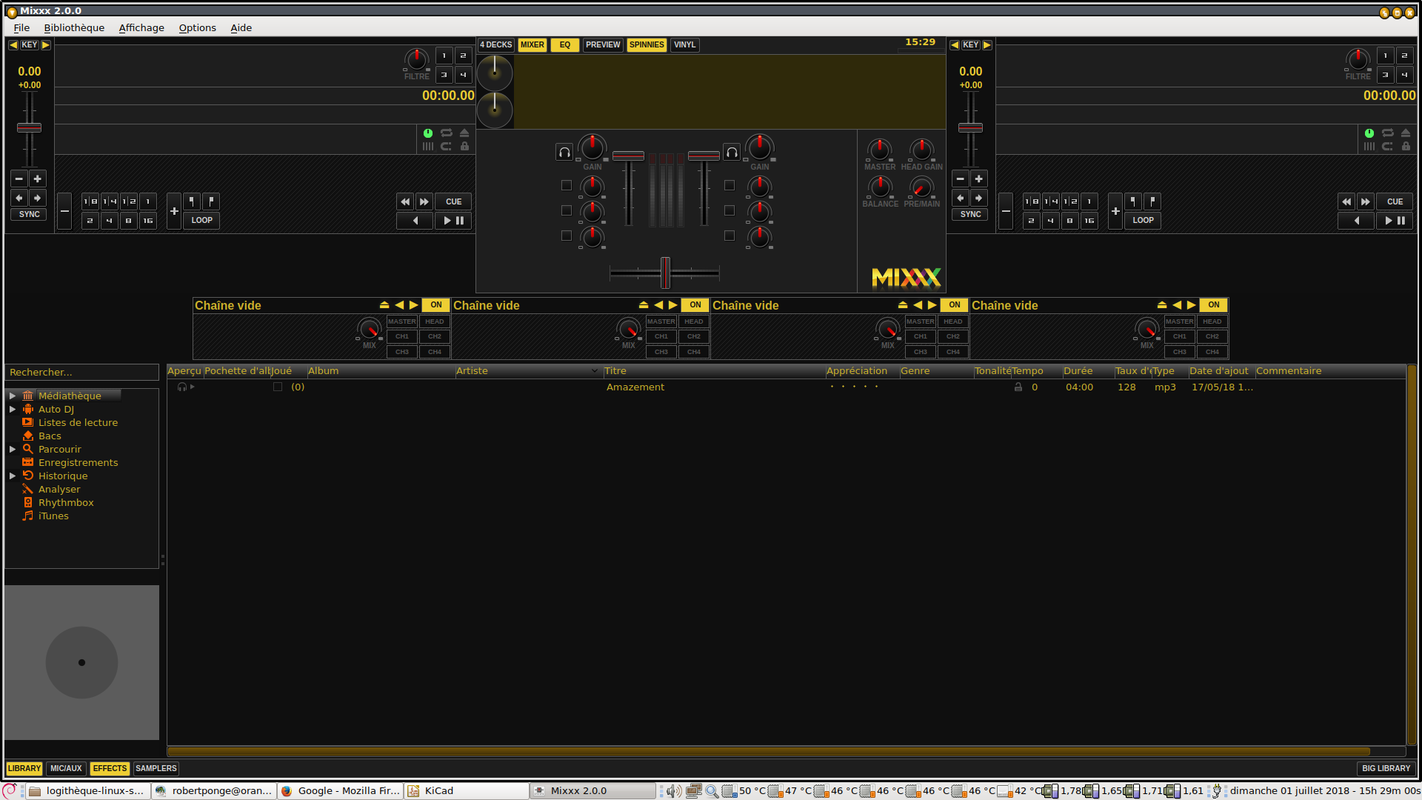Viewport: 1422px width, 800px height.
Task: Toggle SPINNIES display
Action: click(x=646, y=45)
